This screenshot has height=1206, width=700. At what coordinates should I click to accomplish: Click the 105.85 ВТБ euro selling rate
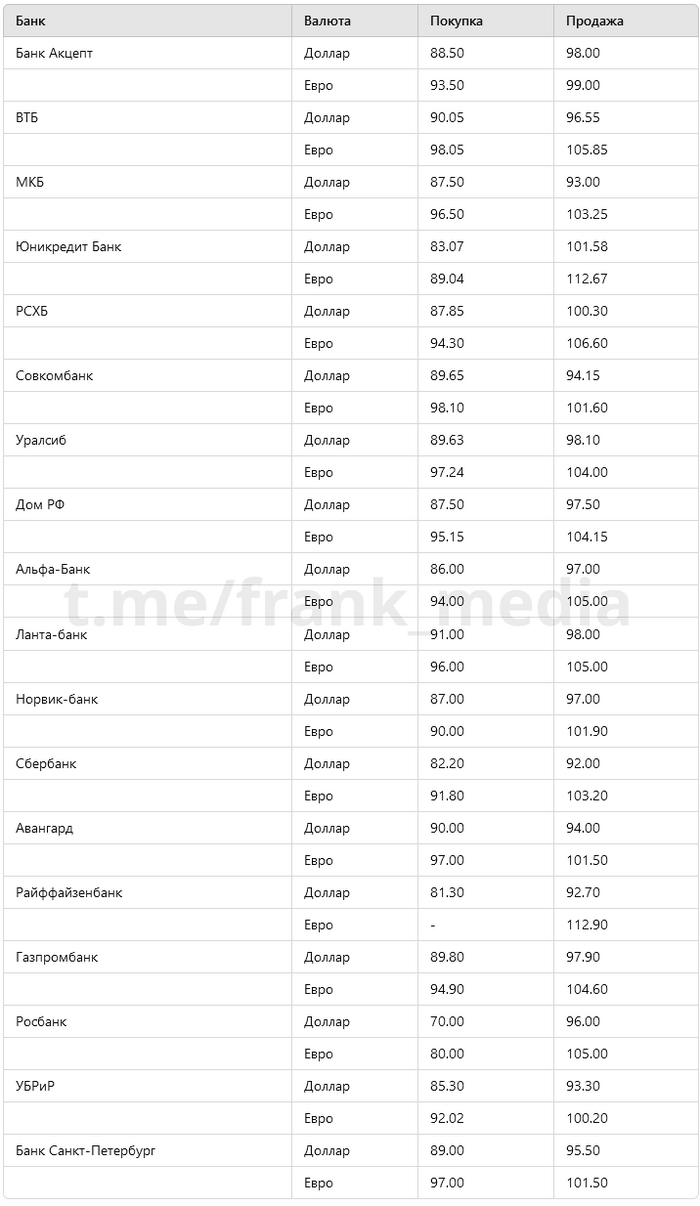coord(587,150)
